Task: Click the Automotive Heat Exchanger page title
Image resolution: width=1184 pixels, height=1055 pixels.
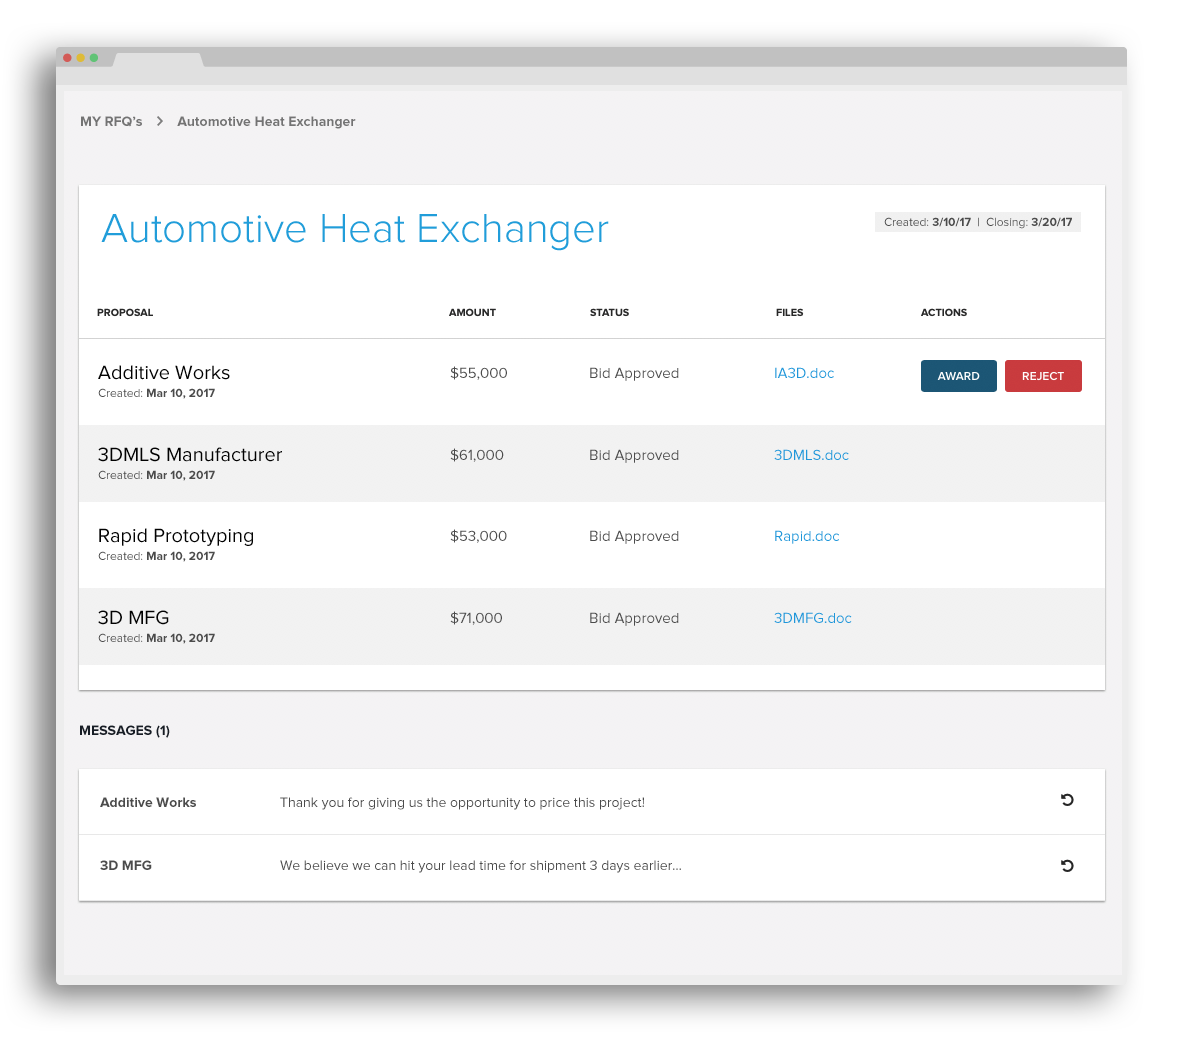Action: click(x=355, y=229)
